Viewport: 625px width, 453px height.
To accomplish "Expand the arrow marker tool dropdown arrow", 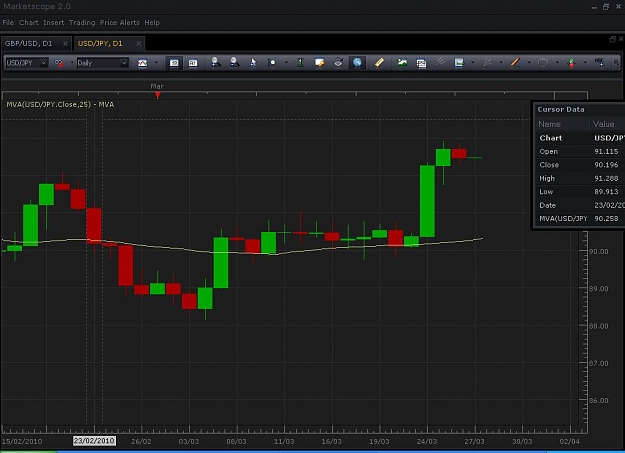I will (585, 63).
